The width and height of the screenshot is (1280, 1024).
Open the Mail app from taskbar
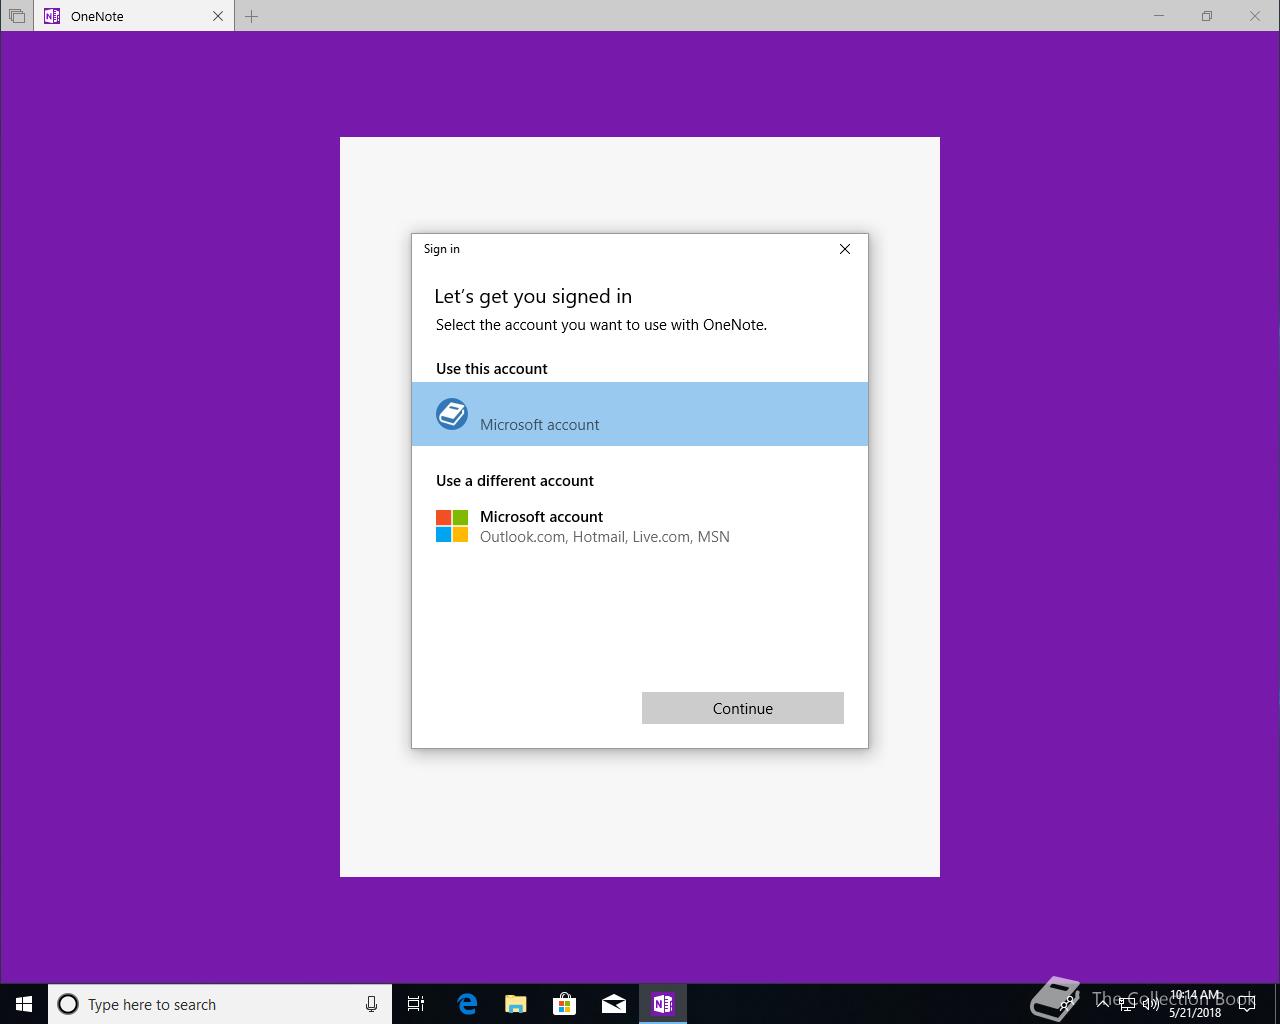coord(614,1004)
